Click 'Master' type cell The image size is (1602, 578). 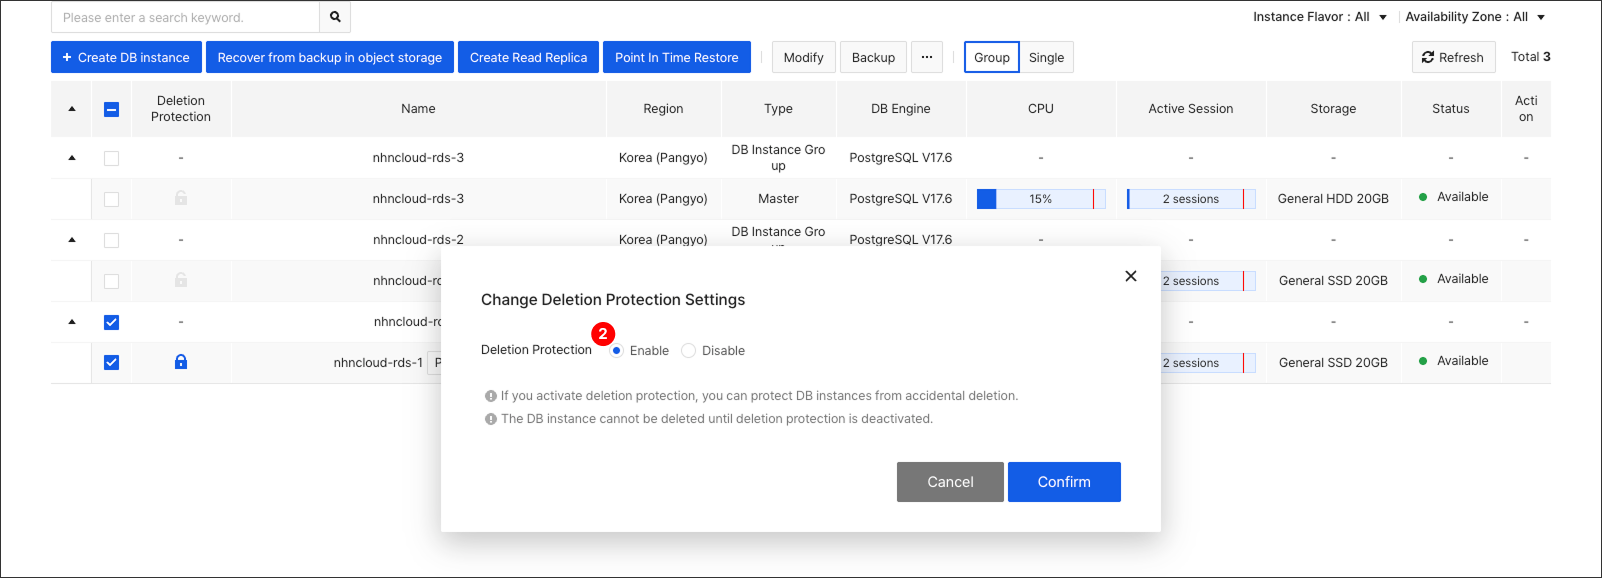coord(778,199)
